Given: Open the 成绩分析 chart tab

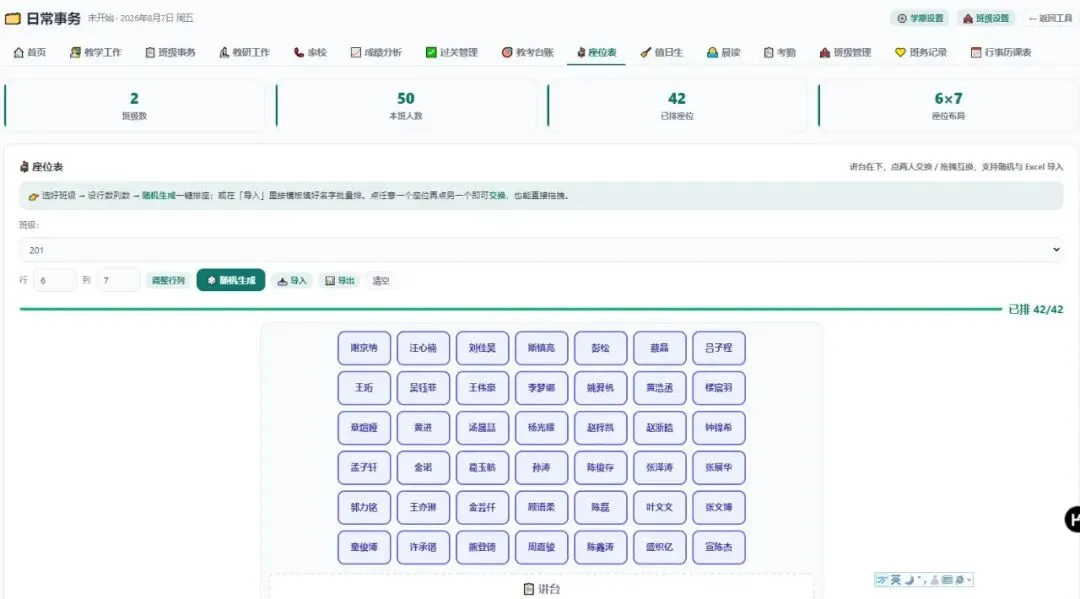Looking at the screenshot, I should coord(376,52).
